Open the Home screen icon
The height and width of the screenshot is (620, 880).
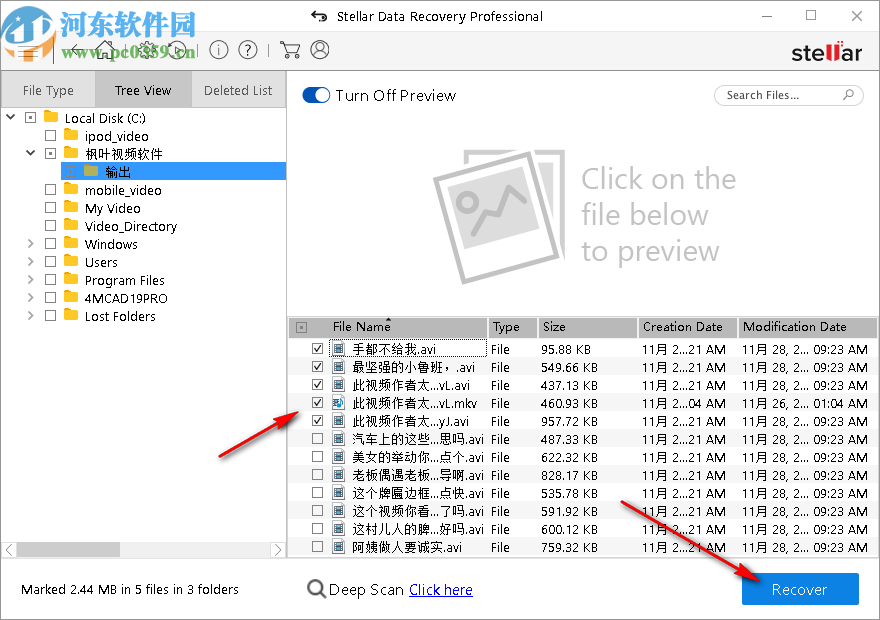(104, 50)
